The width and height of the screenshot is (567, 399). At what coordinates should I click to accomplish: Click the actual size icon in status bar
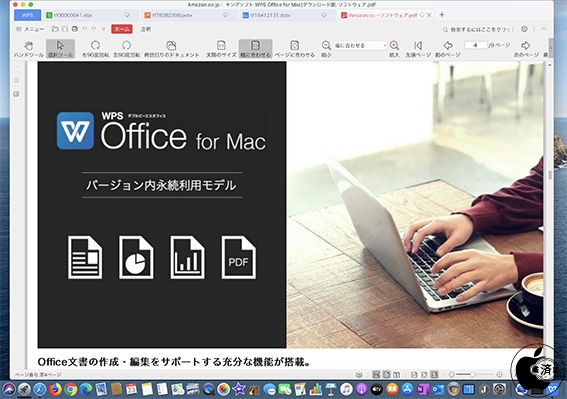tap(414, 374)
